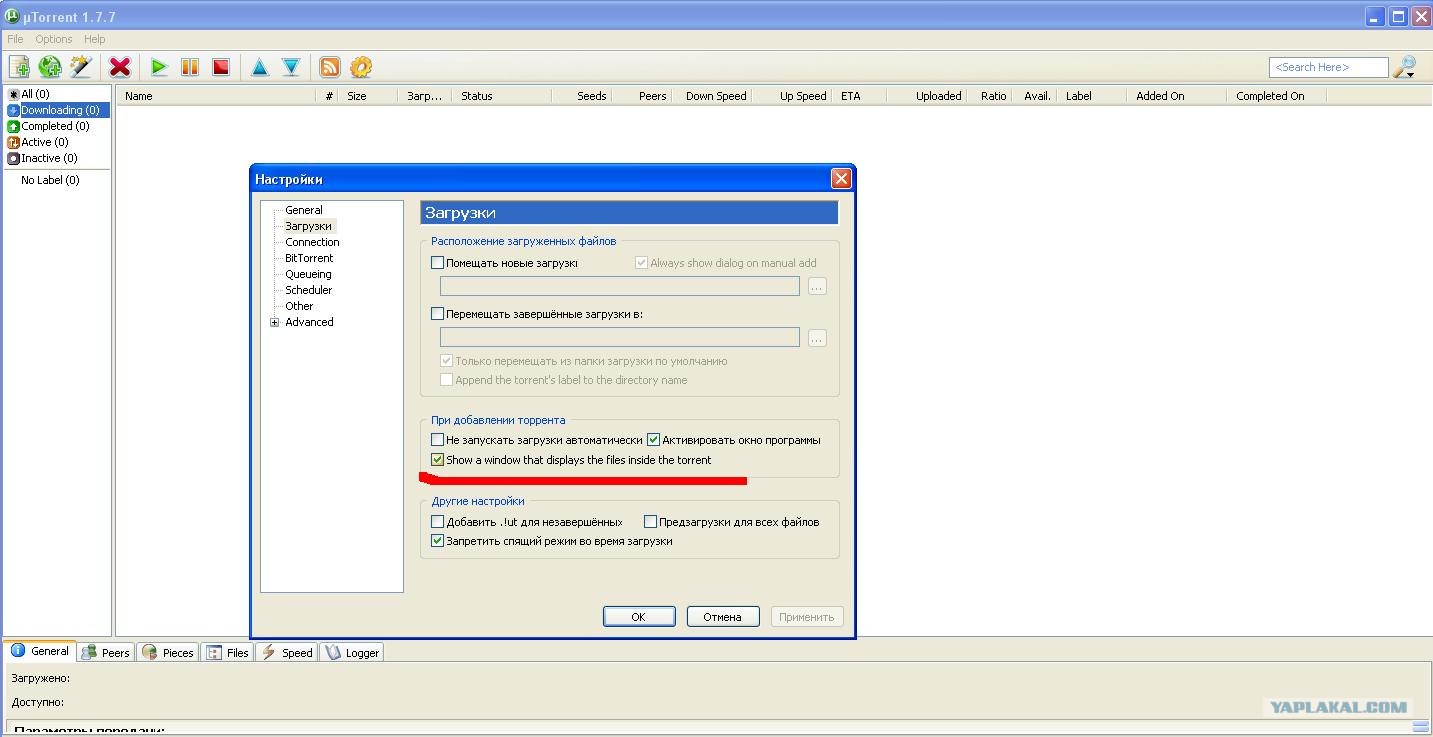Sort by the Label column header
Viewport: 1433px width, 737px height.
click(1091, 96)
